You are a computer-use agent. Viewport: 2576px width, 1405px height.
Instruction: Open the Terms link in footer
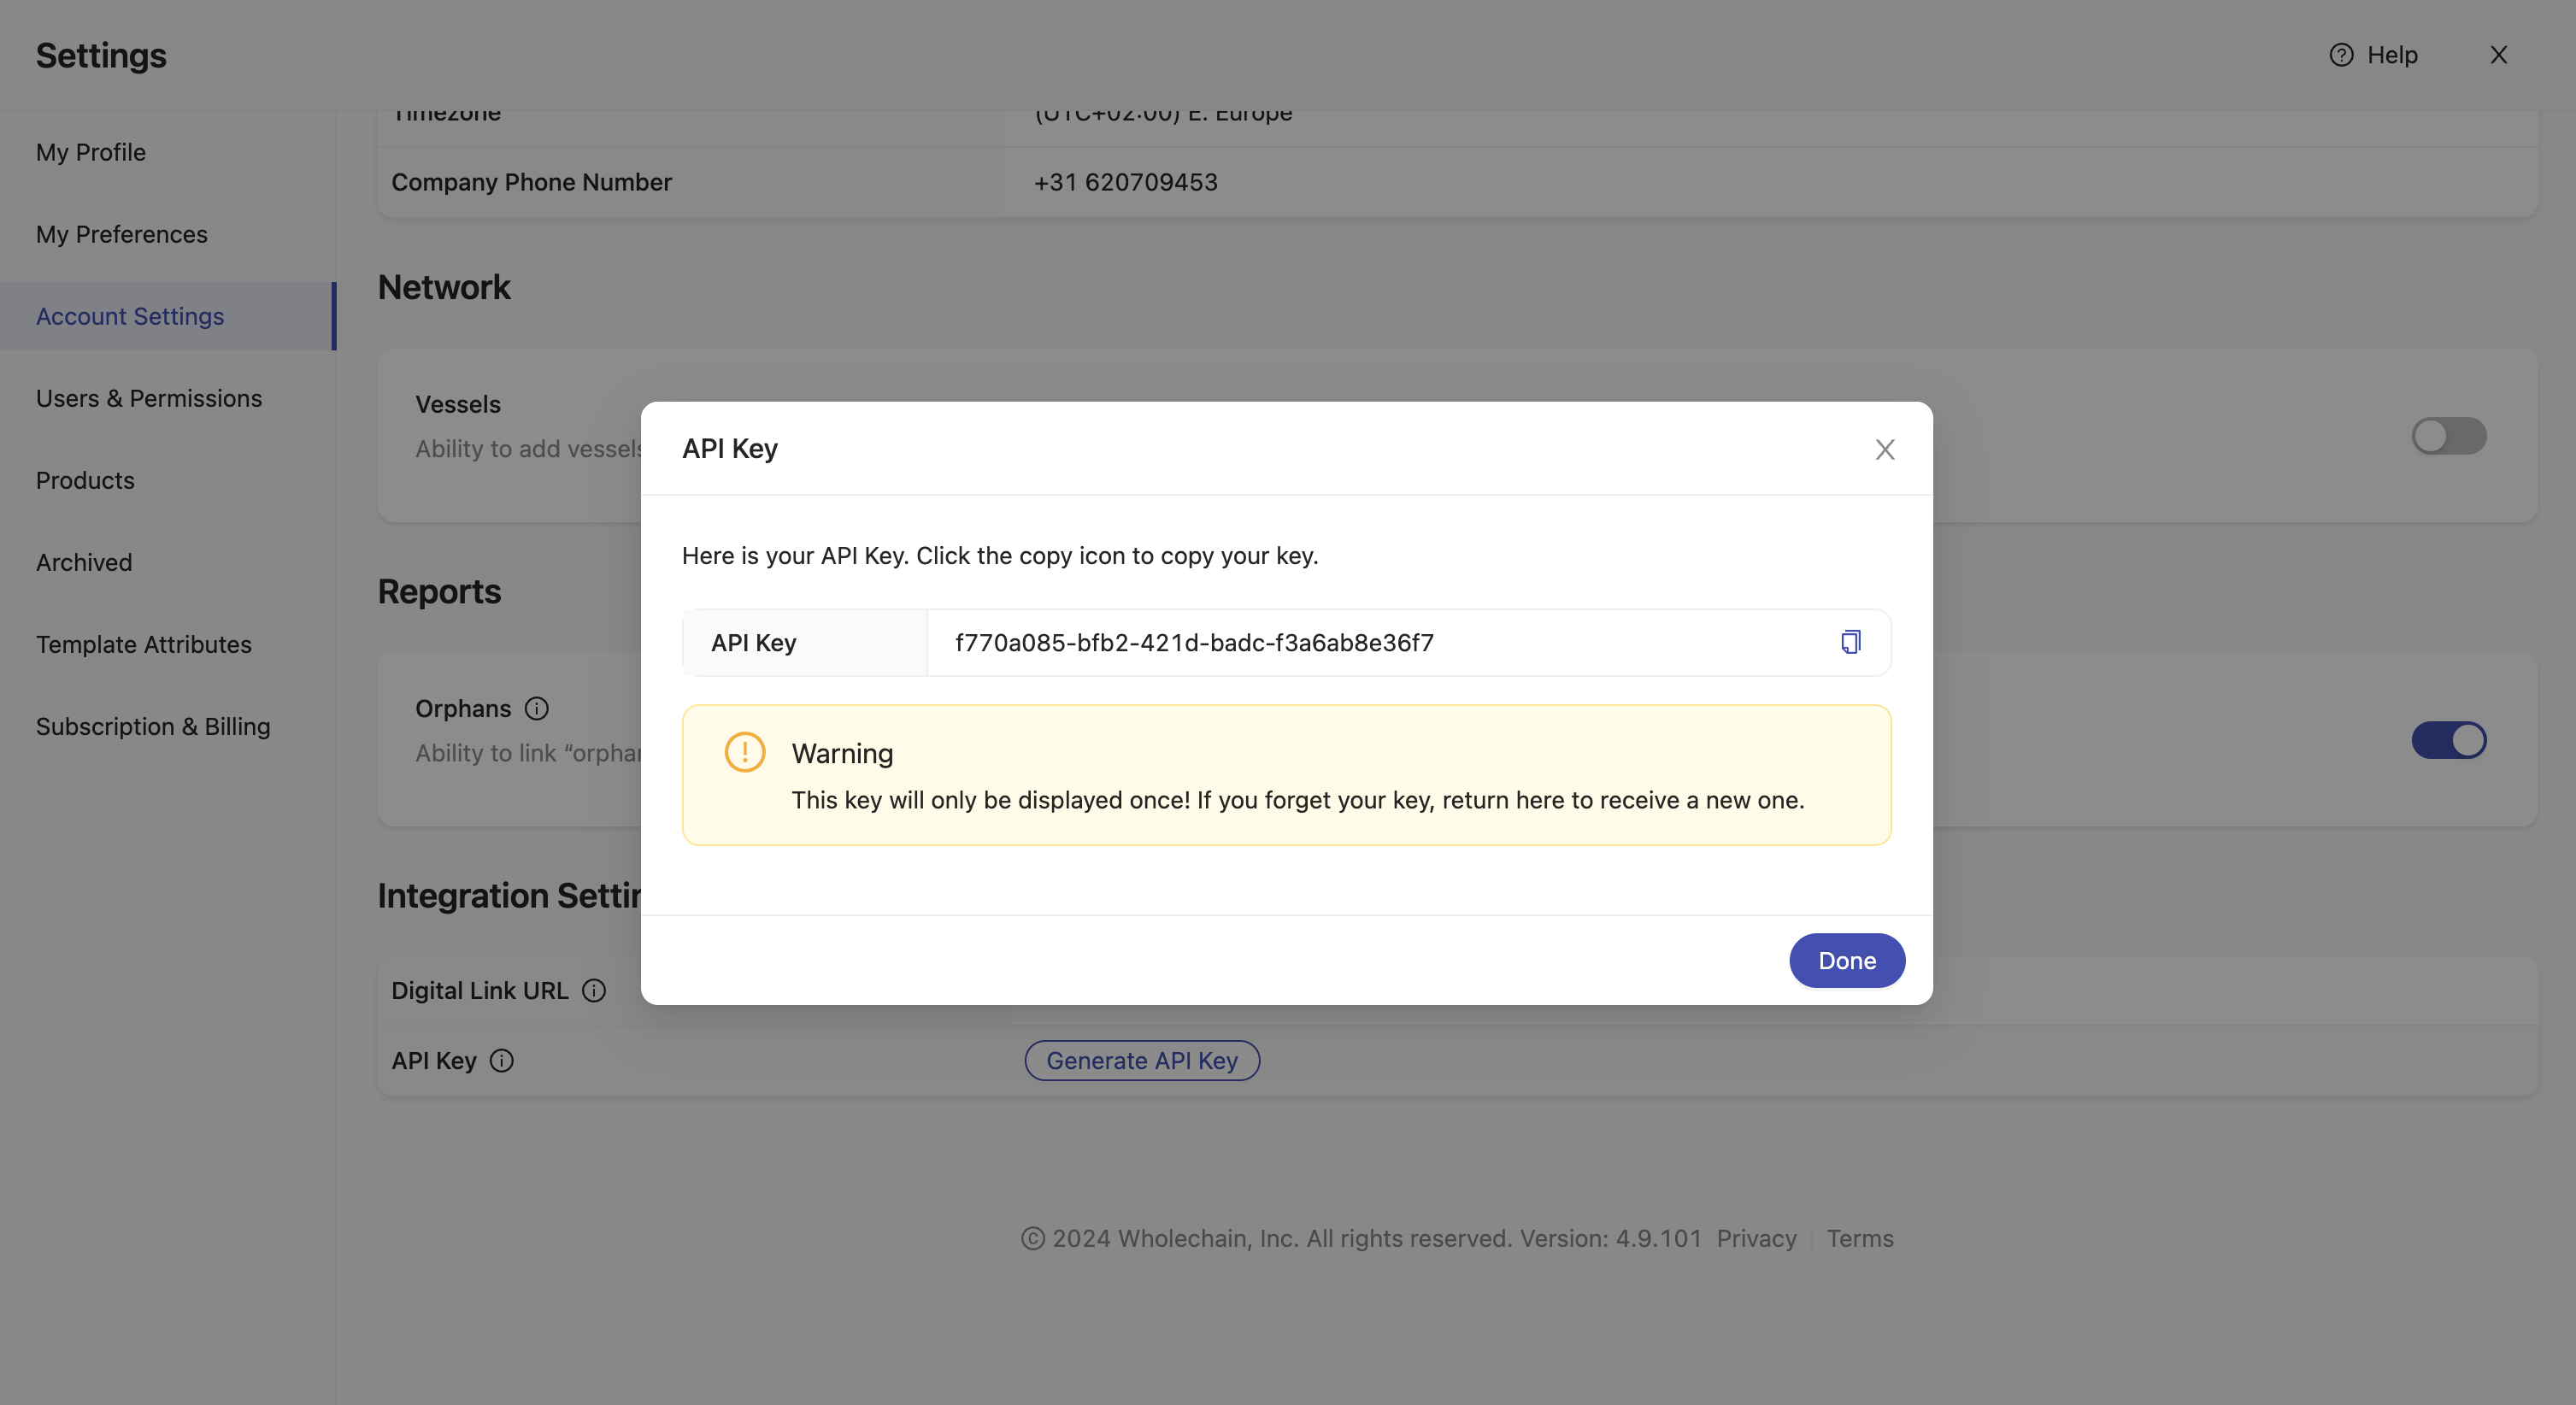[x=1859, y=1239]
